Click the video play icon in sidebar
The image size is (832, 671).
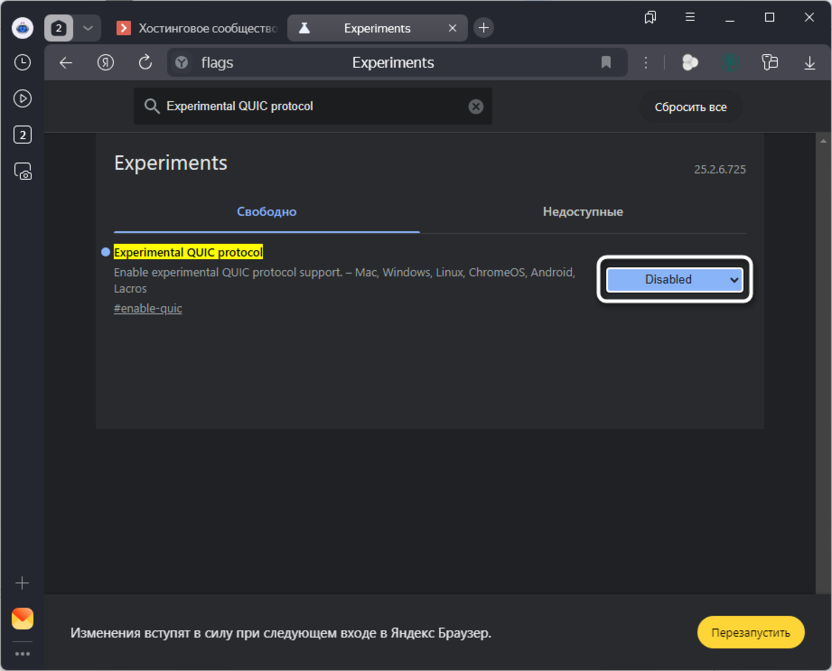click(22, 98)
